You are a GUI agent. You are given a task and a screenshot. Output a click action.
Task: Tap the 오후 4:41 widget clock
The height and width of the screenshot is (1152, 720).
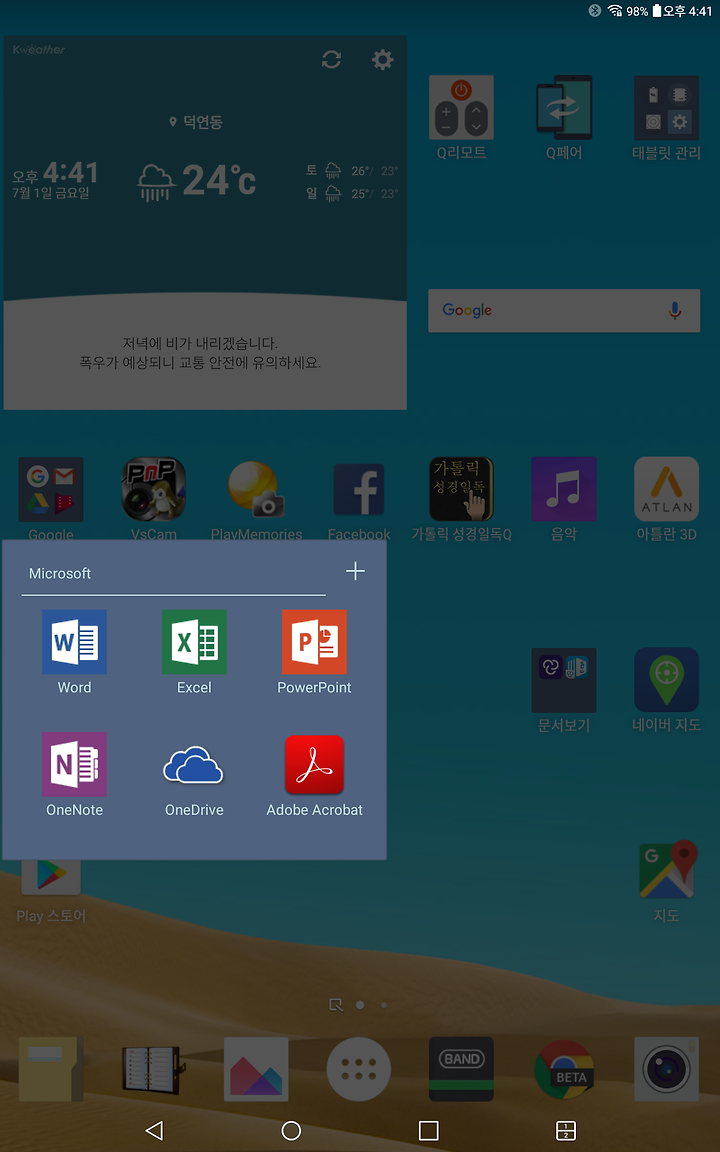pos(55,173)
